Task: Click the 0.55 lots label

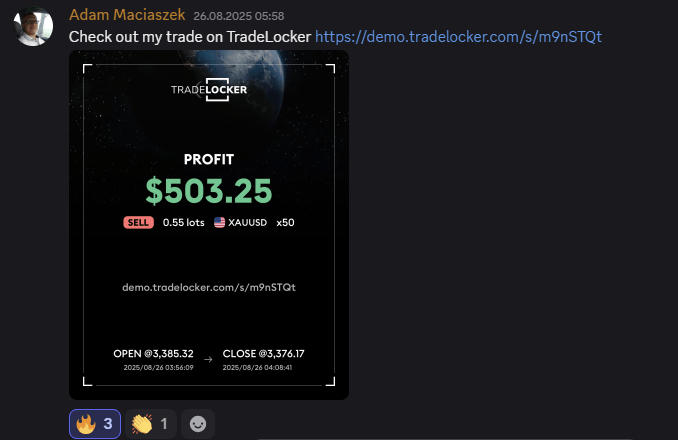Action: pos(183,223)
